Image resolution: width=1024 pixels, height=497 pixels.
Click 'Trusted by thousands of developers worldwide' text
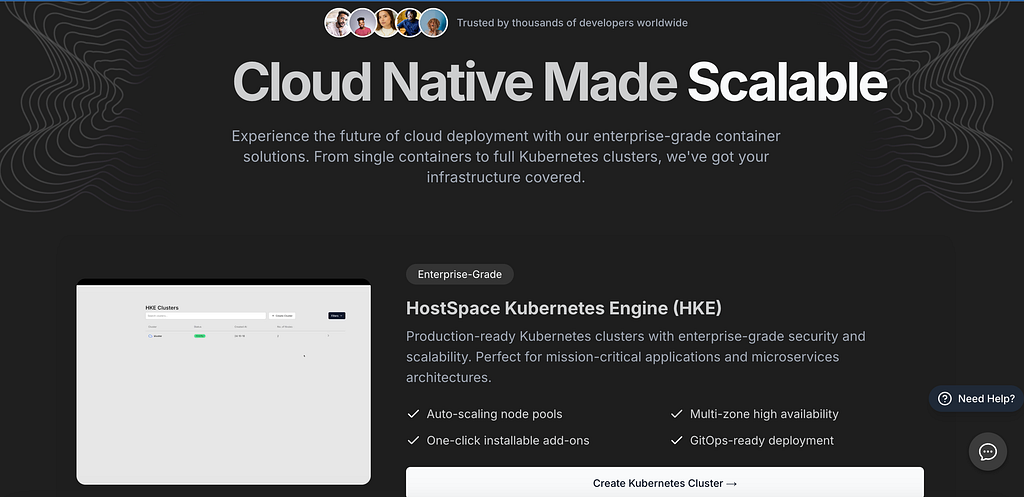(572, 23)
